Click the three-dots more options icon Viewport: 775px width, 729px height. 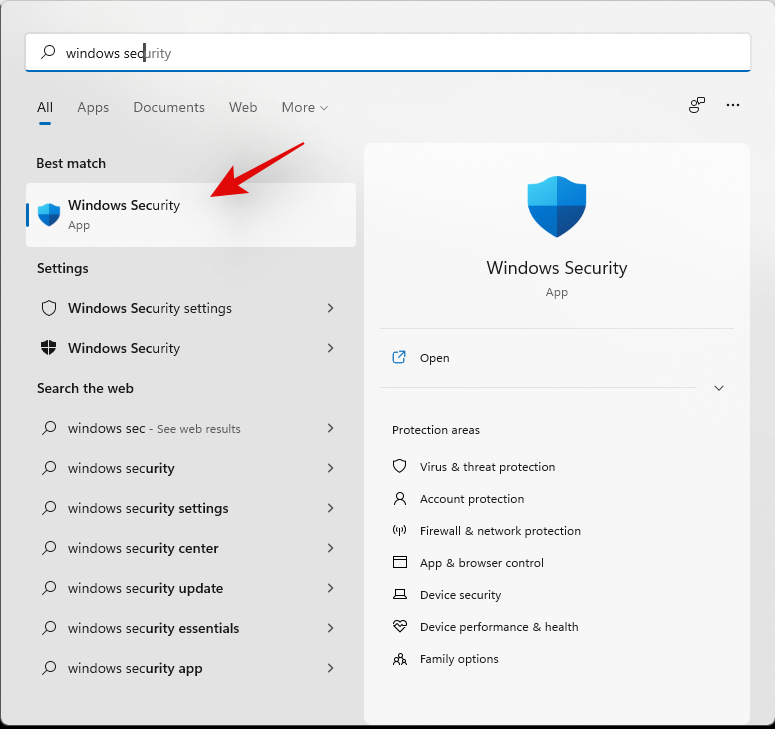tap(733, 106)
